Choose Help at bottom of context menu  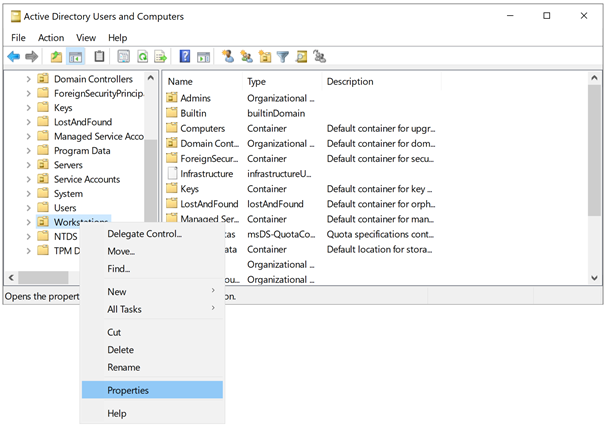[x=152, y=413]
